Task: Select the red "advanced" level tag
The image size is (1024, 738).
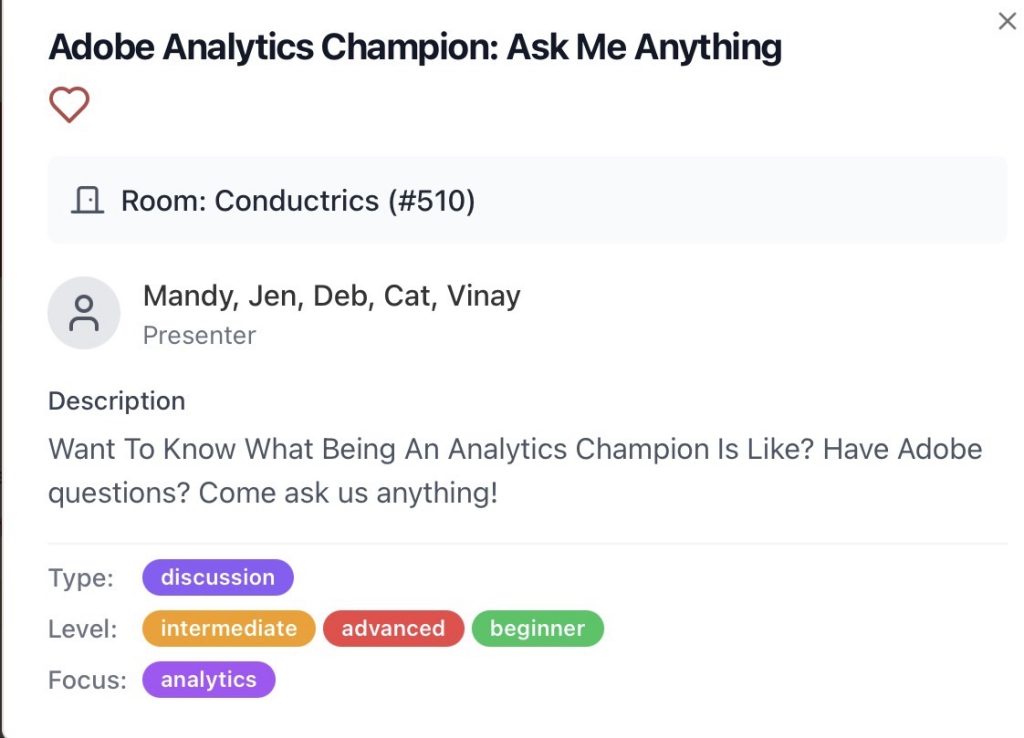Action: [393, 628]
